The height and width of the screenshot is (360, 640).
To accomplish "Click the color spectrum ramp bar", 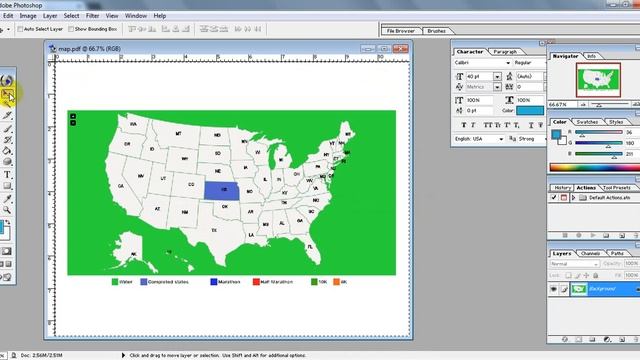I will [x=595, y=167].
